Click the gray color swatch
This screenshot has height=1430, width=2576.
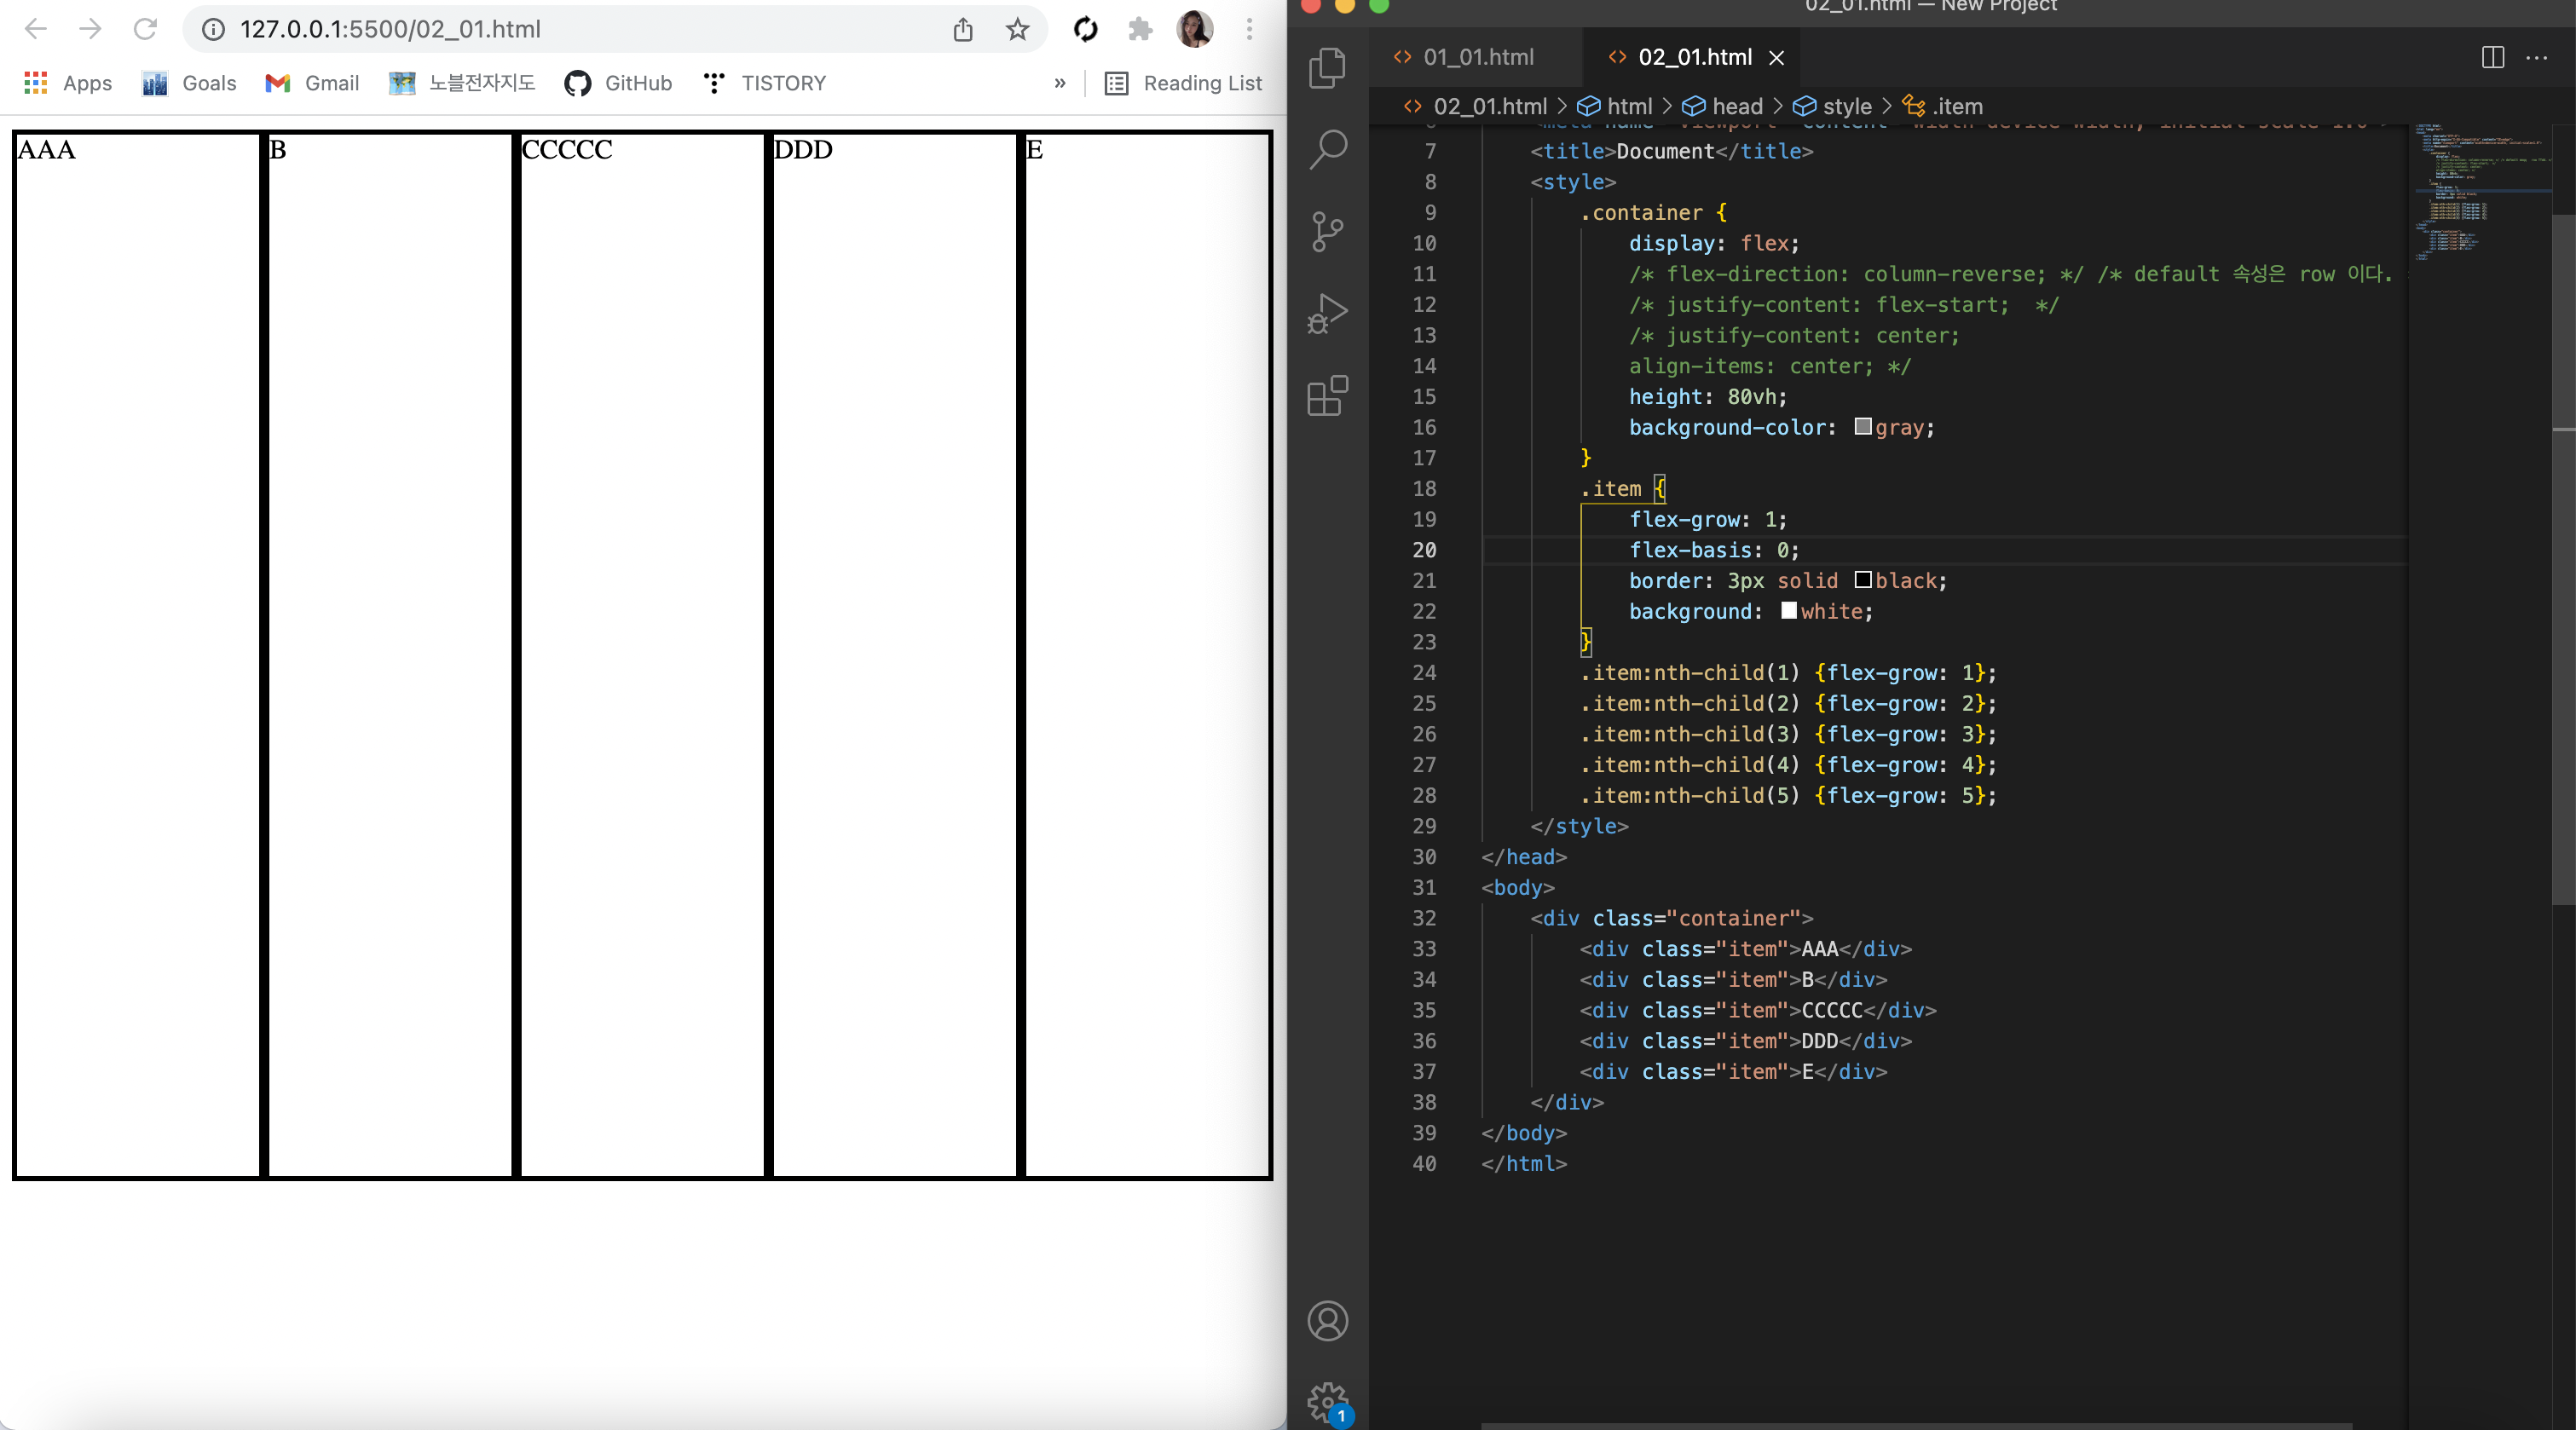tap(1863, 427)
